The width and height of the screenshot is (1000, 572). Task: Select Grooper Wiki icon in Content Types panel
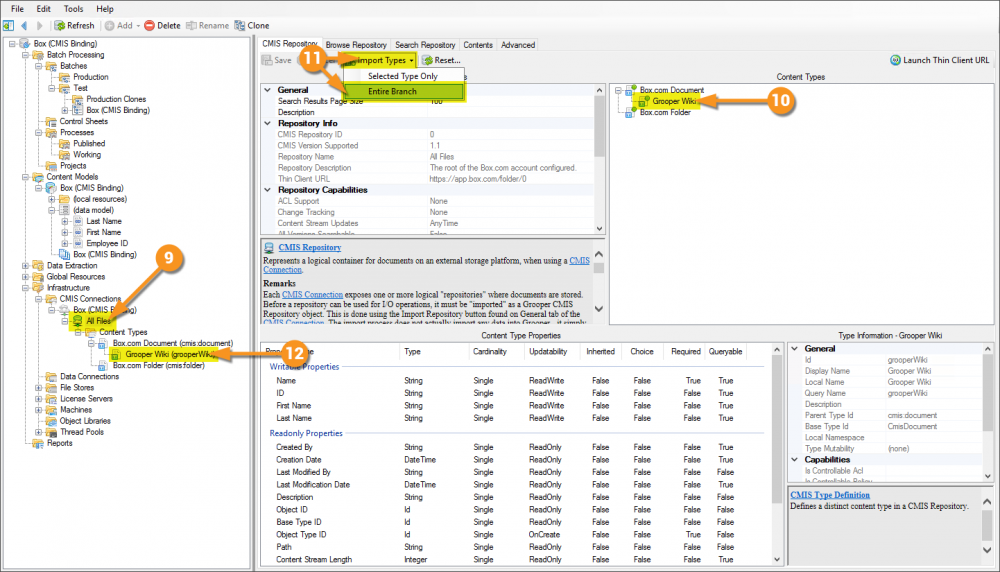pos(646,101)
